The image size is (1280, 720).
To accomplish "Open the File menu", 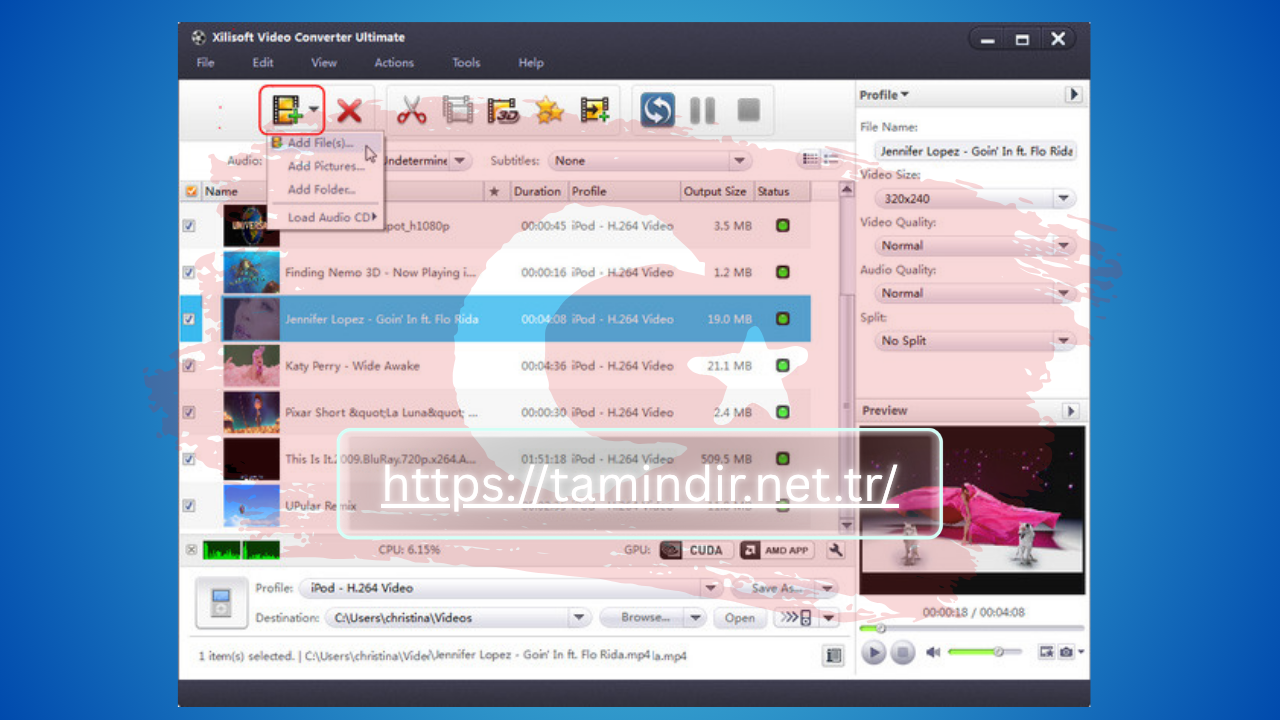I will 205,63.
